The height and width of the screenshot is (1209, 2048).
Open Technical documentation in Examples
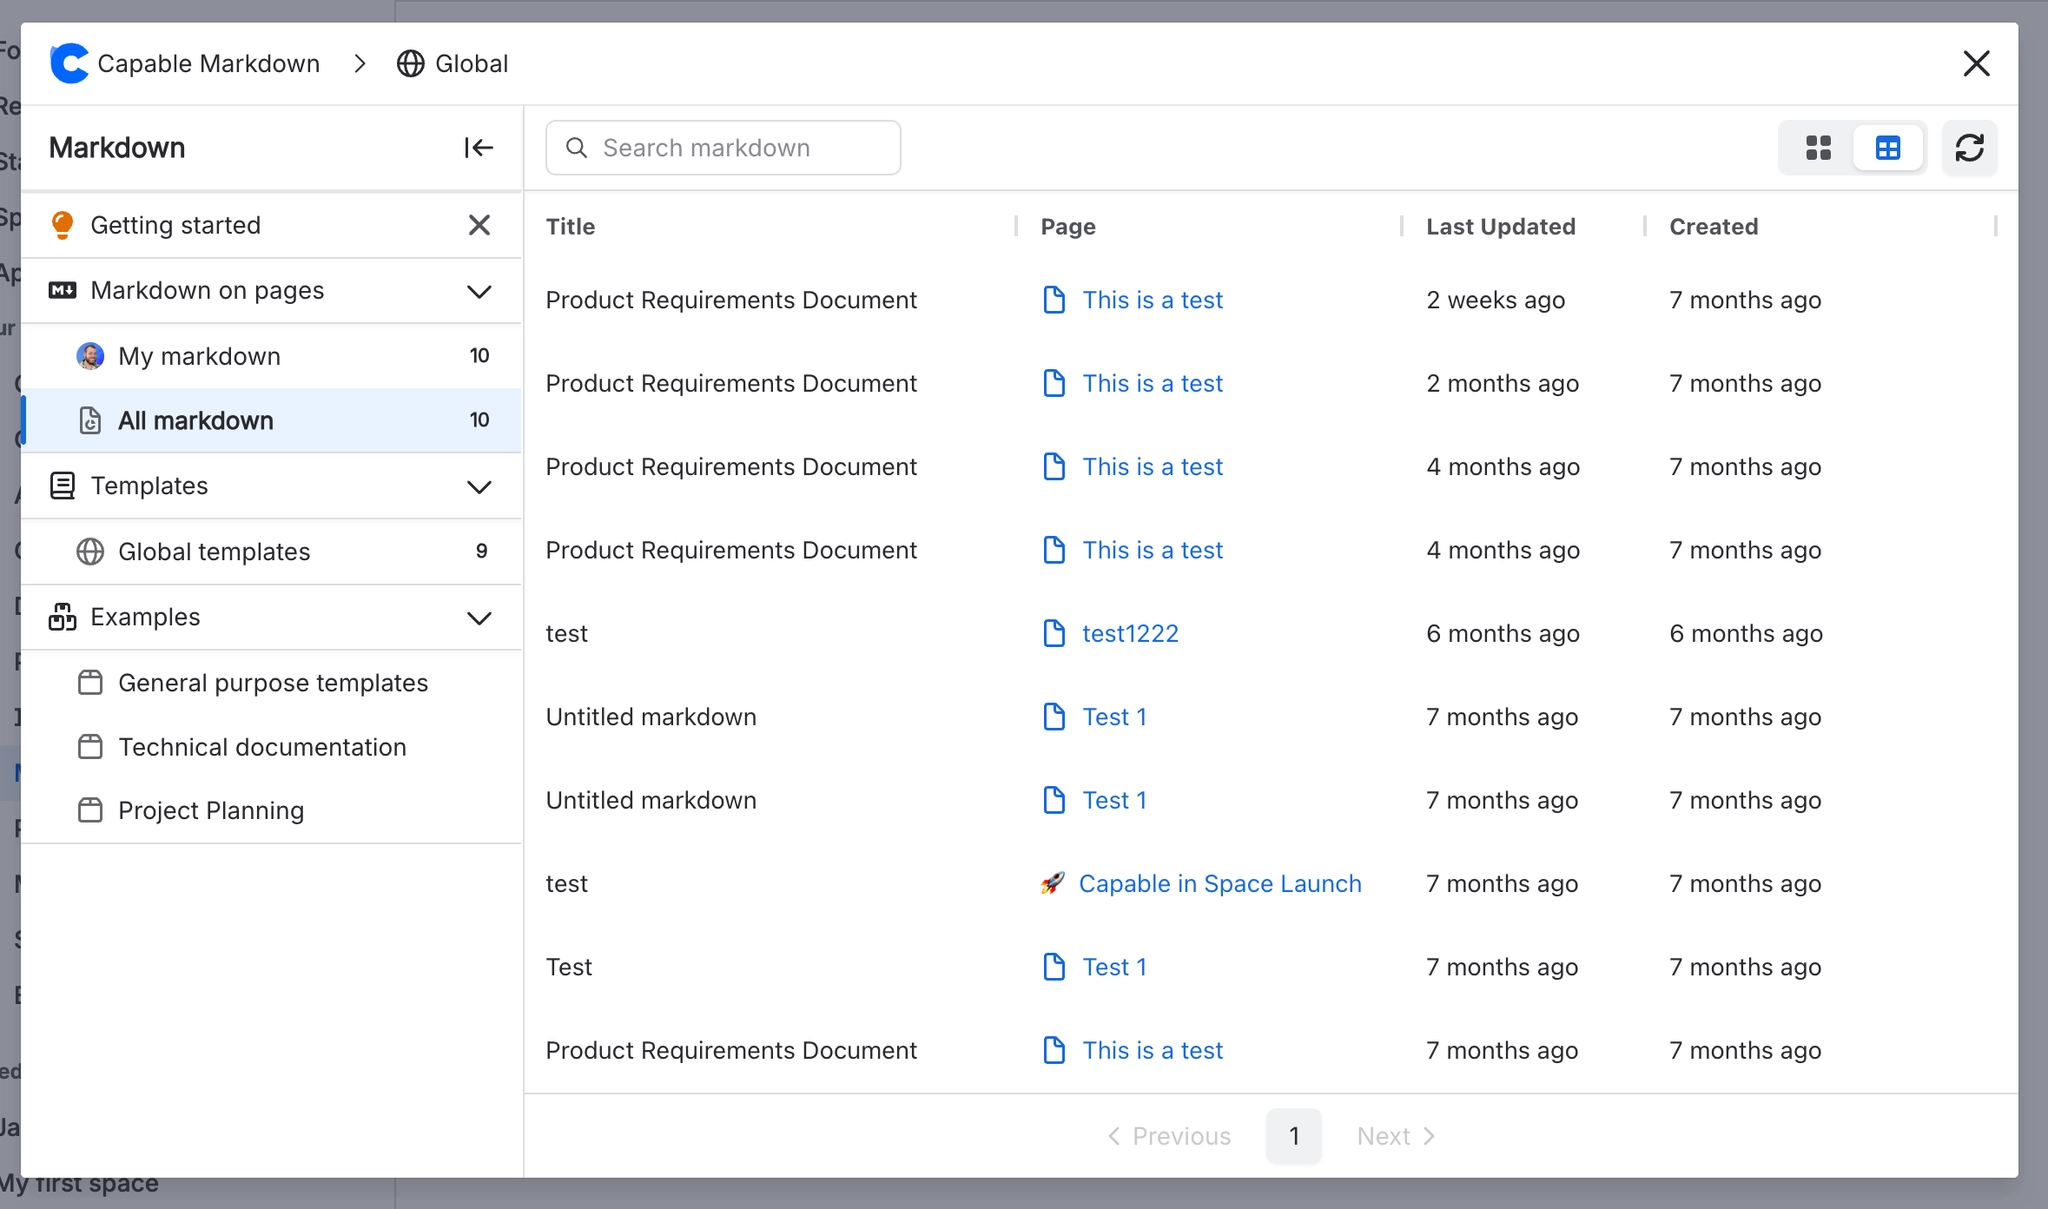click(262, 747)
